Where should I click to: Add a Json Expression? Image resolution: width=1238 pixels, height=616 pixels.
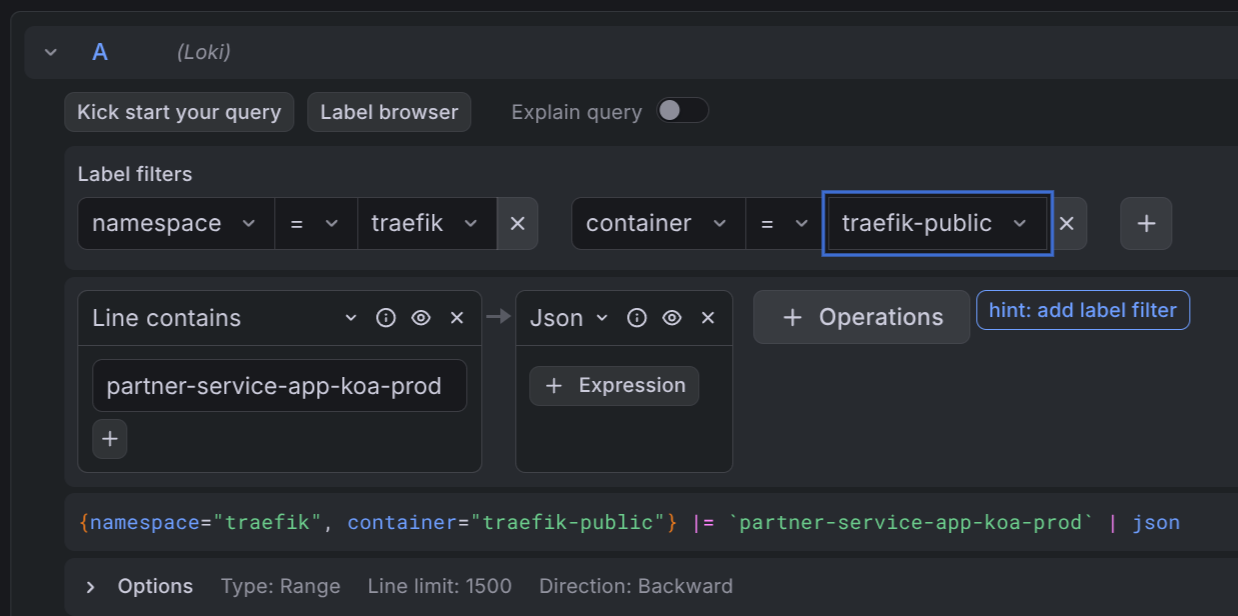[x=614, y=386]
